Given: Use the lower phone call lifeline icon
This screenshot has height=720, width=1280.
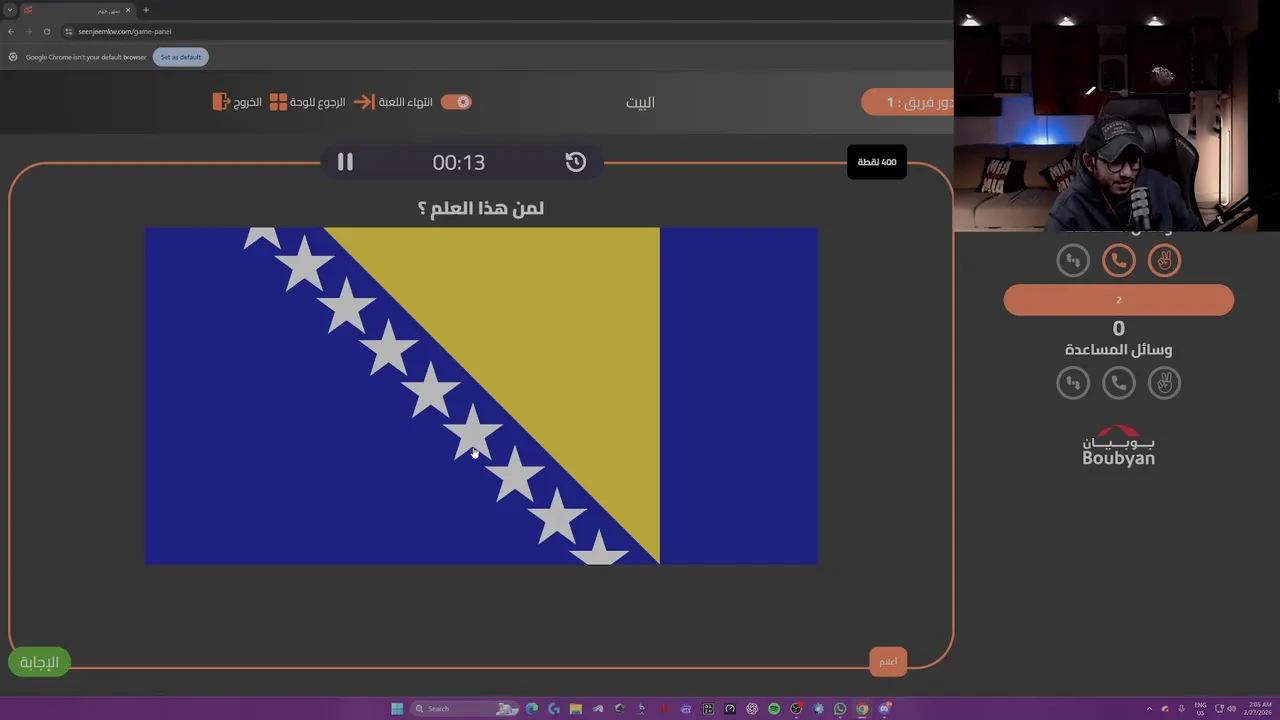Looking at the screenshot, I should [1119, 383].
